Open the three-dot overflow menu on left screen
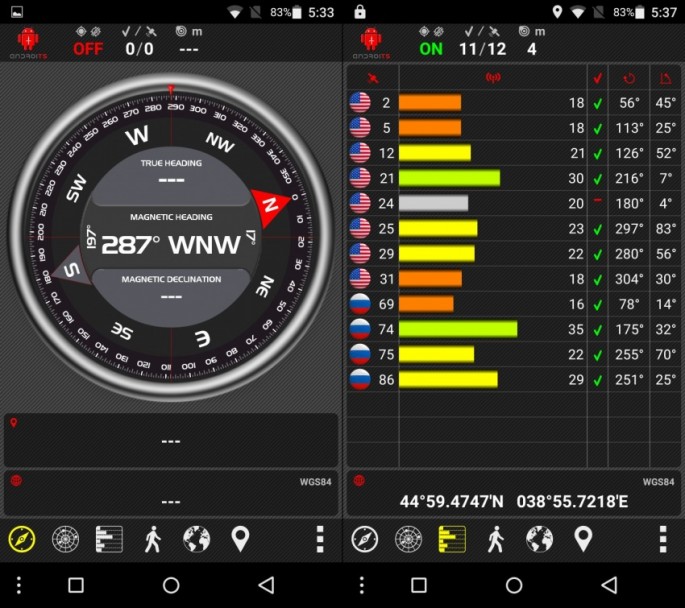The width and height of the screenshot is (685, 608). point(319,539)
